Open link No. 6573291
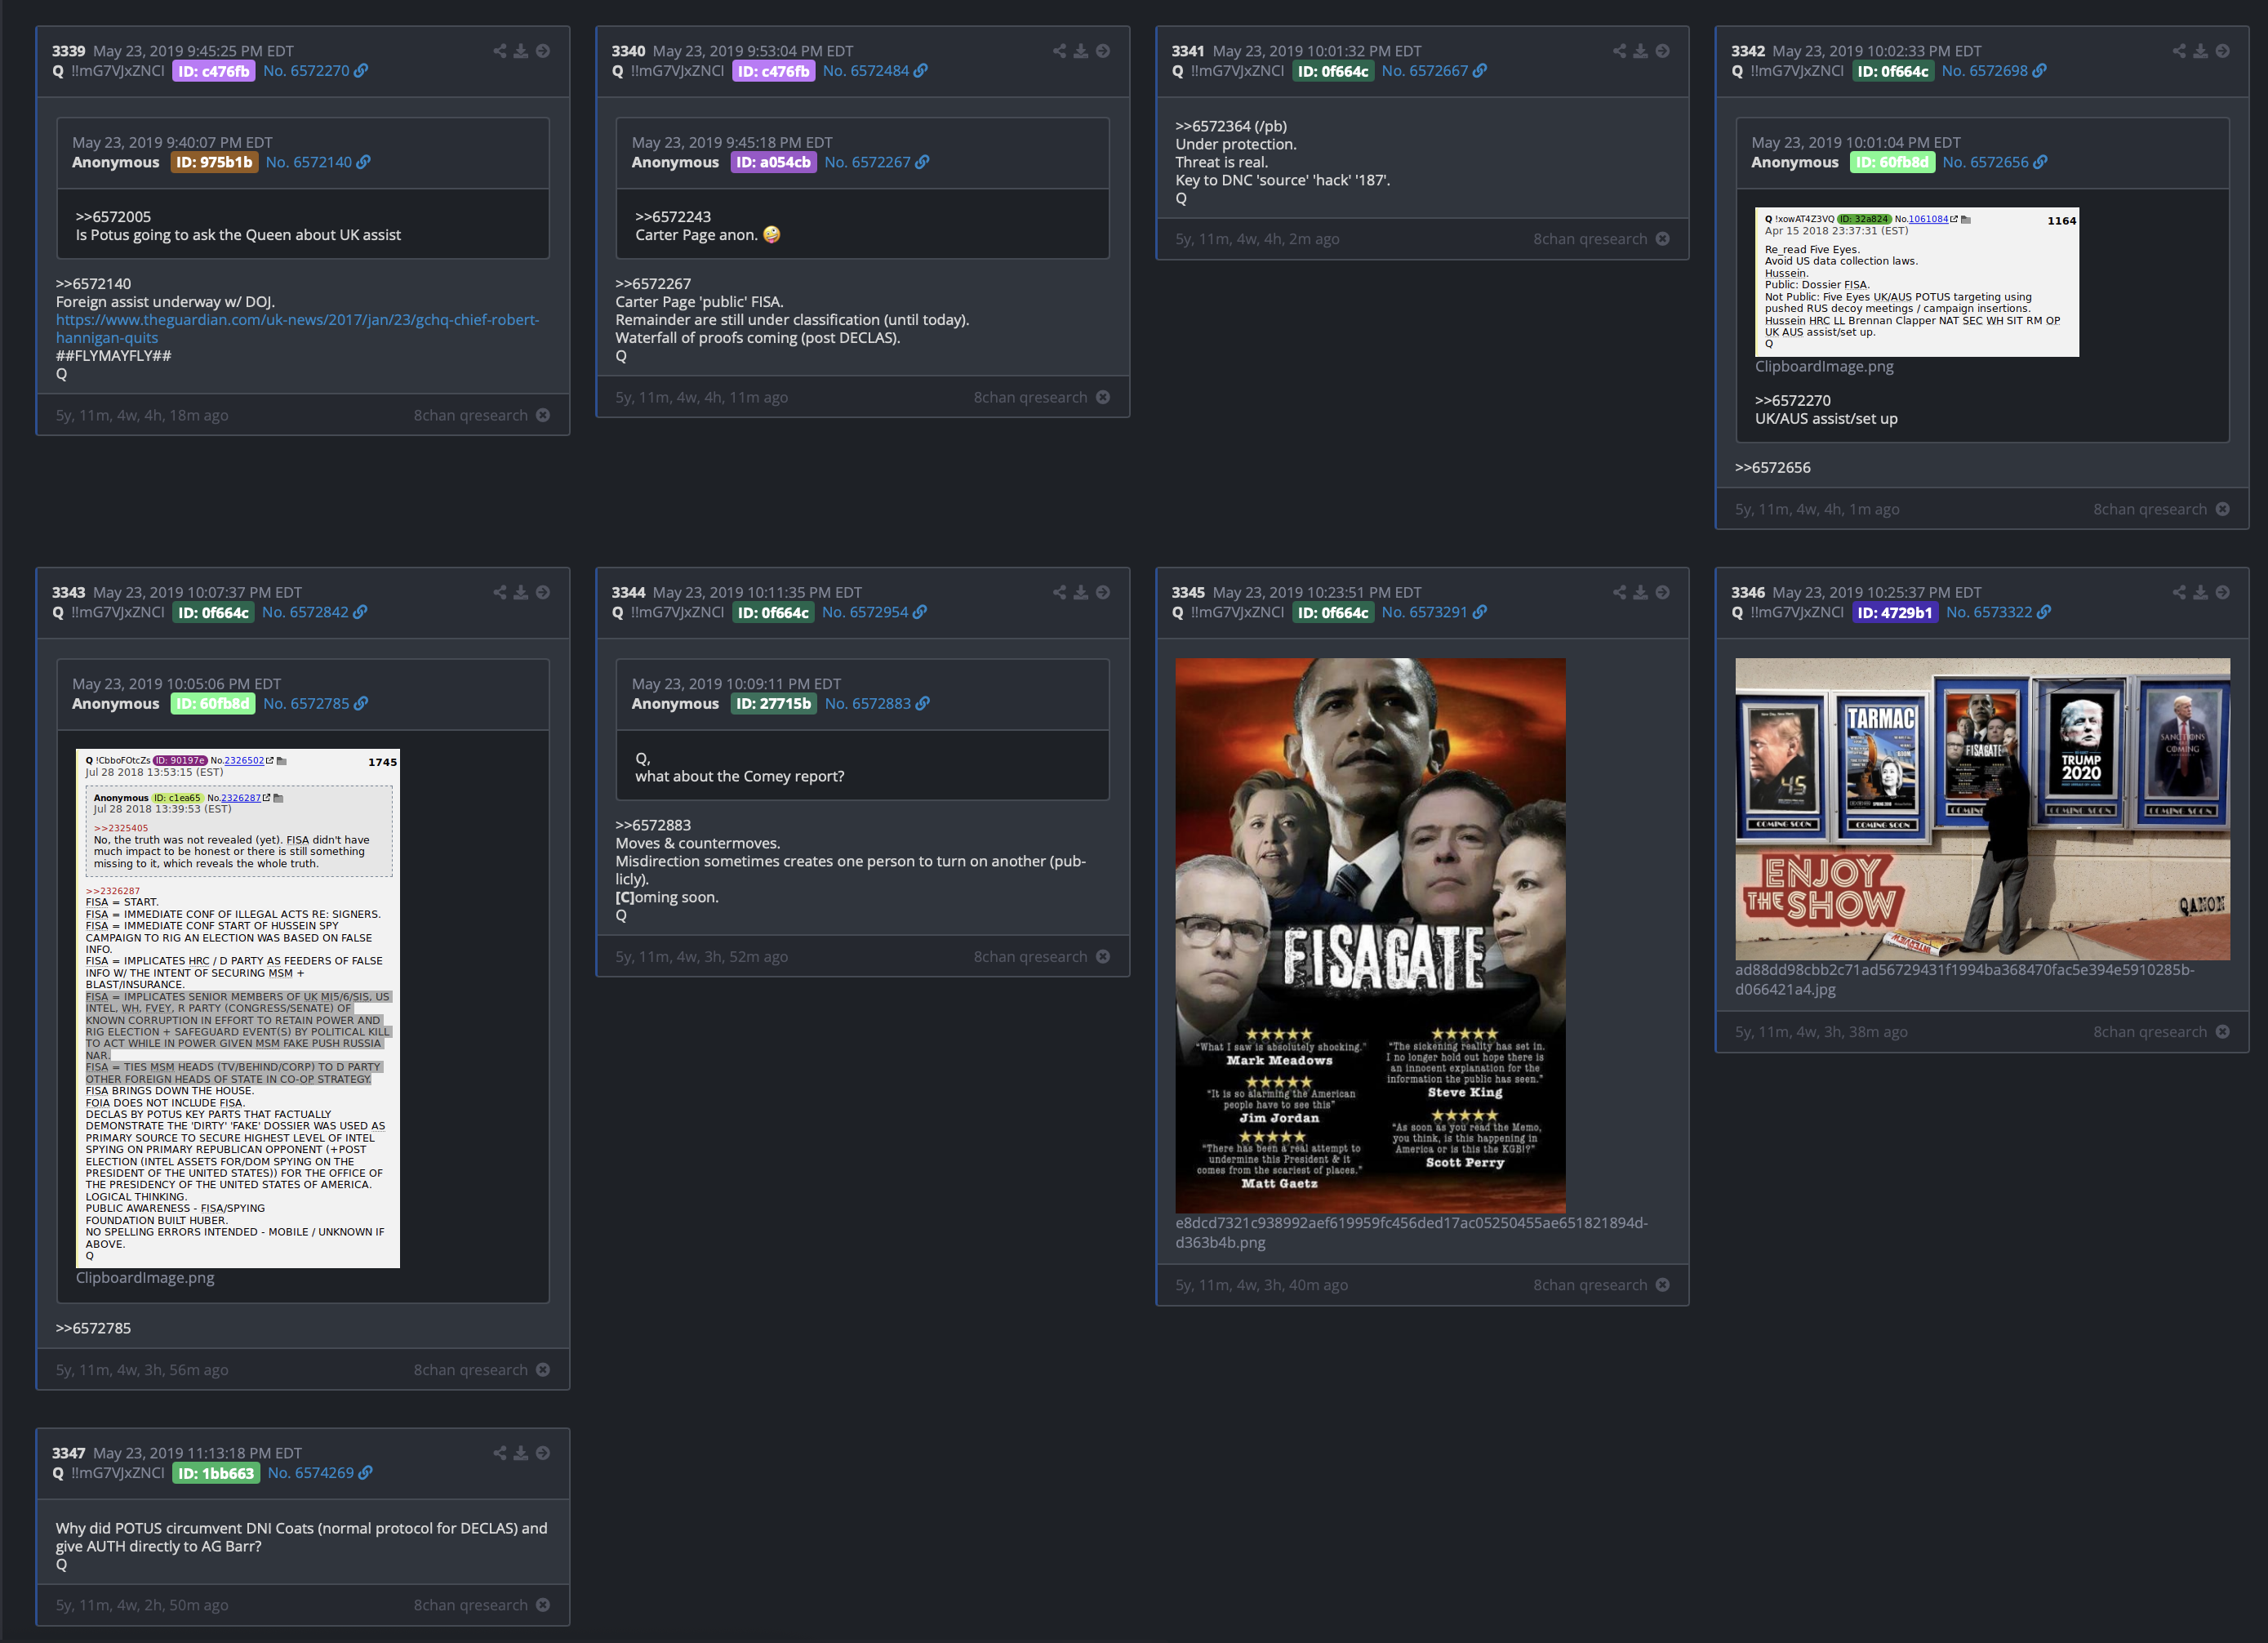The image size is (2268, 1643). click(1425, 613)
